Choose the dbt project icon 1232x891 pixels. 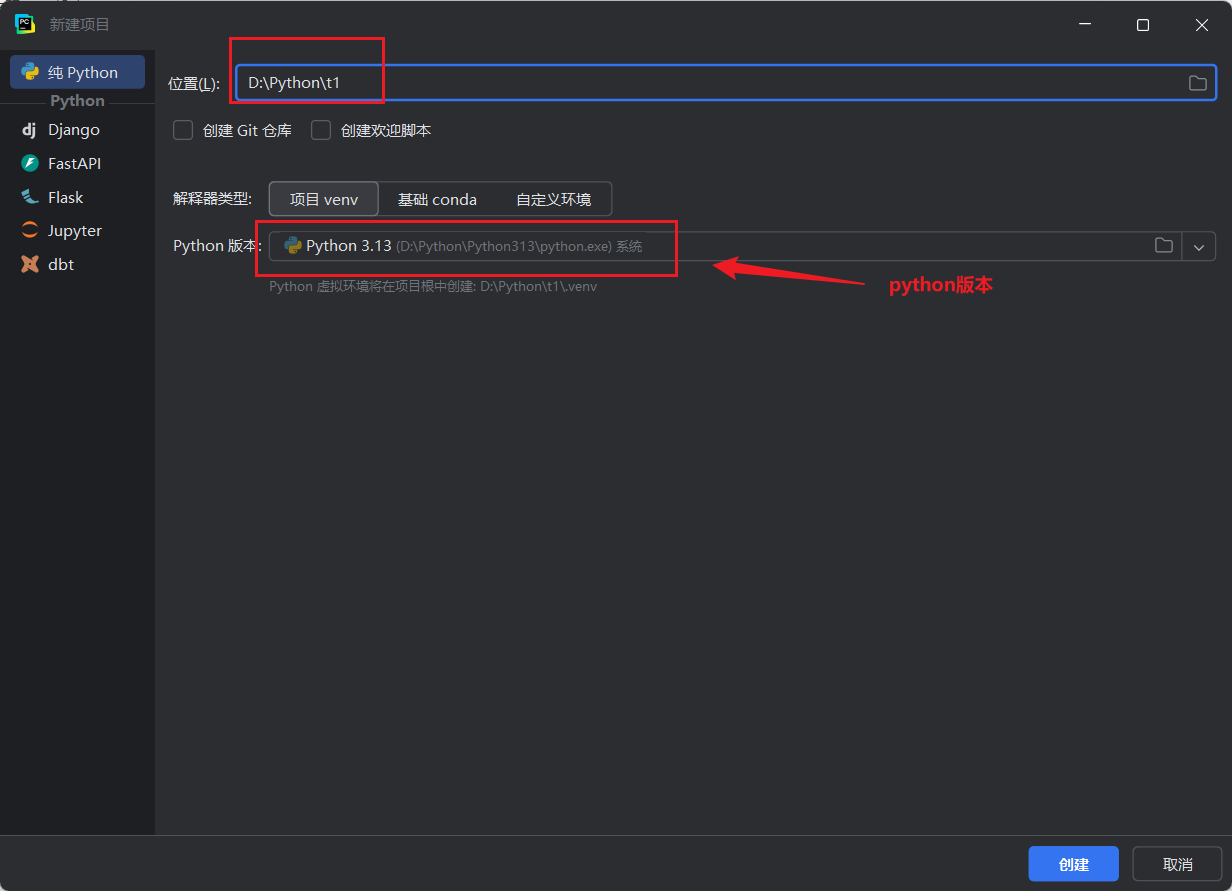(x=30, y=264)
